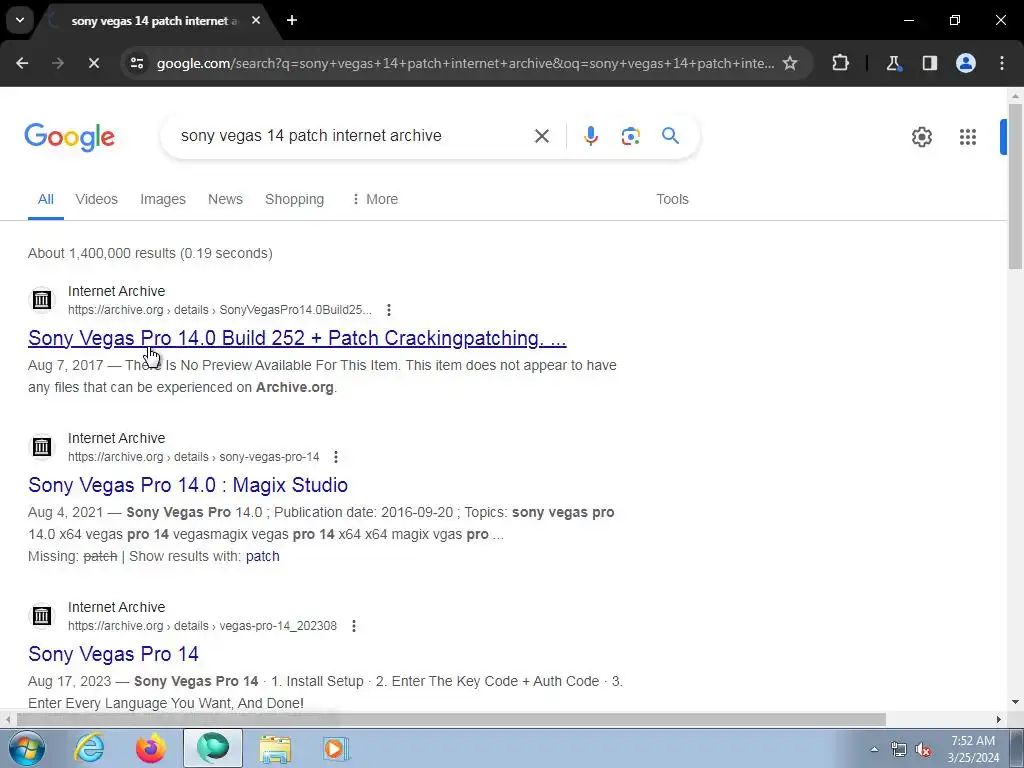Launch Firefox from the taskbar
Image resolution: width=1024 pixels, height=768 pixels.
[x=151, y=748]
